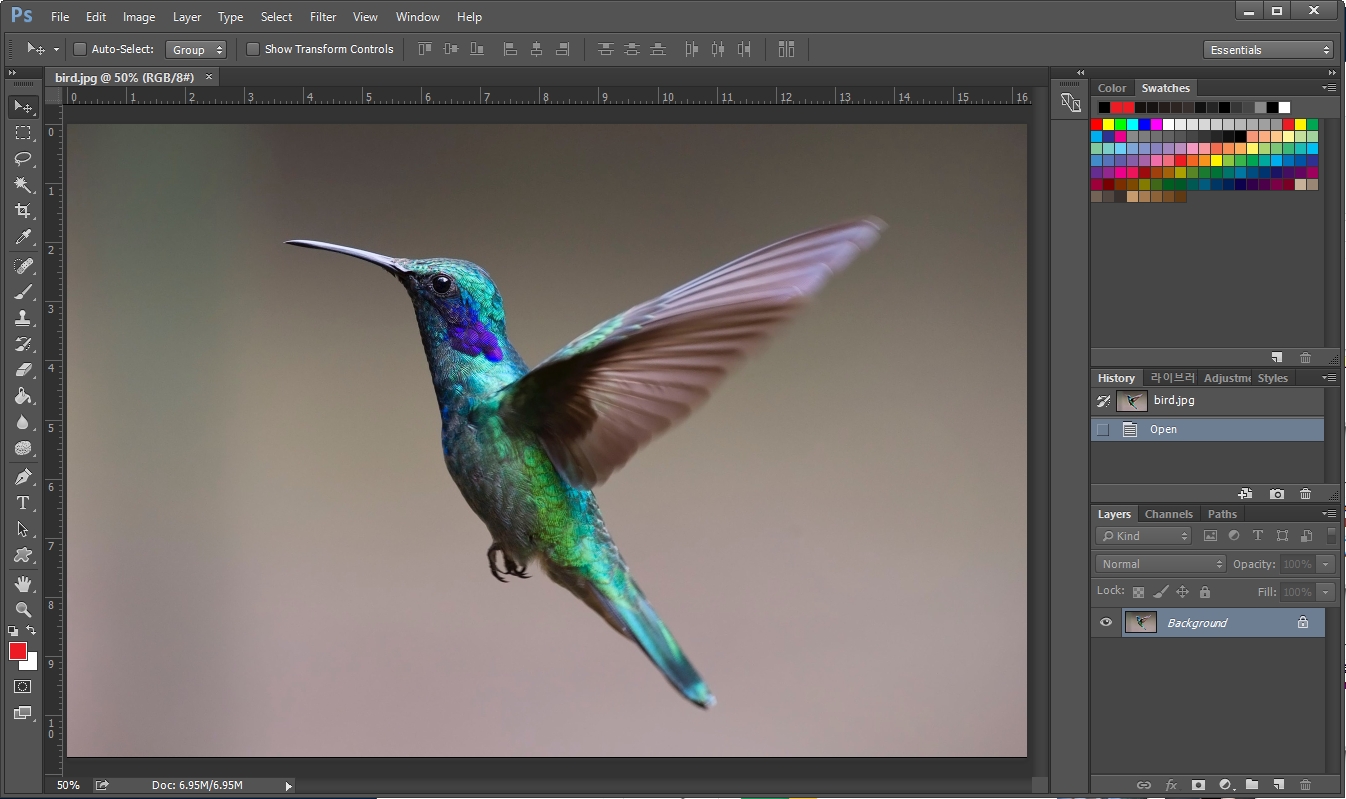The image size is (1346, 799).
Task: Open the Layers panel flyout menu
Action: [x=1329, y=514]
